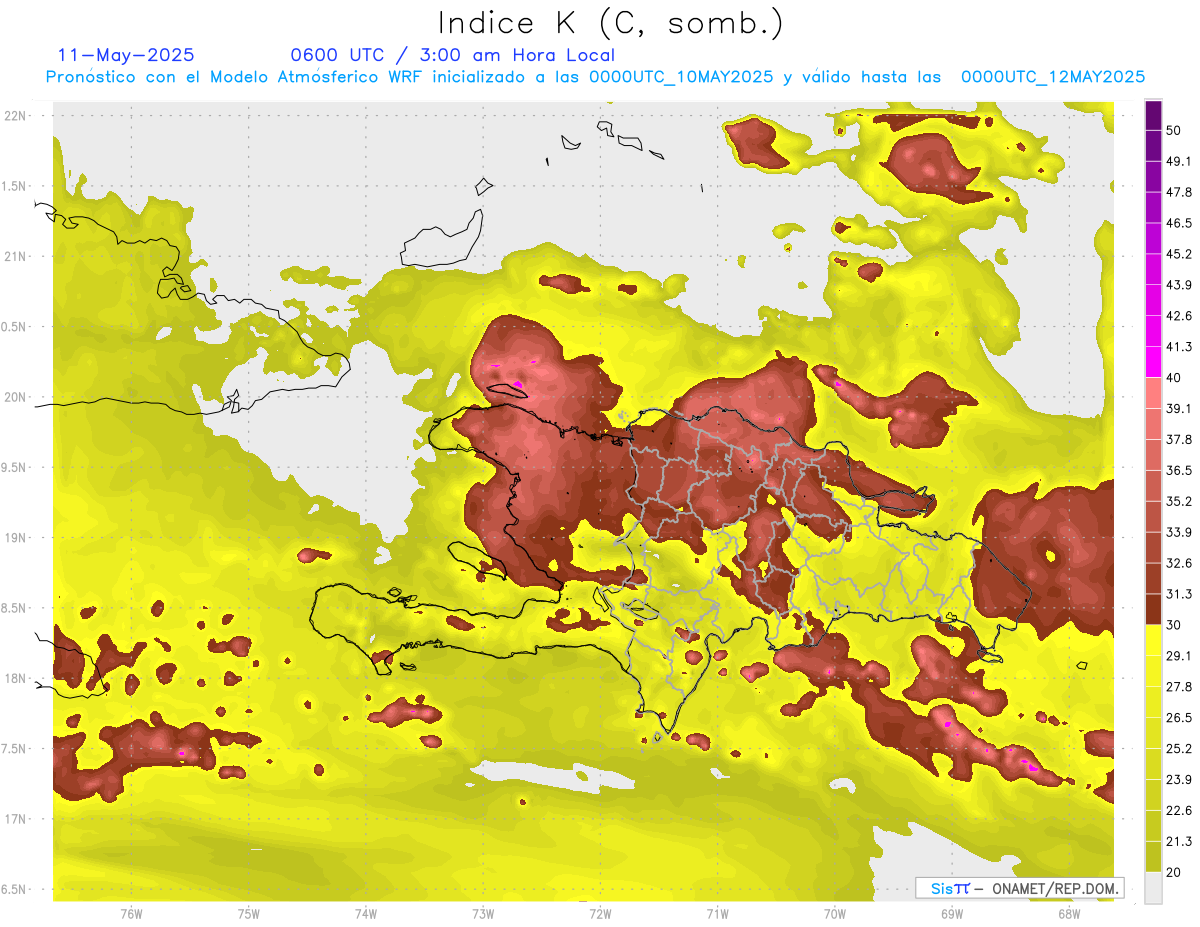Select the "22N" latitude axis label
The height and width of the screenshot is (927, 1200).
15,116
